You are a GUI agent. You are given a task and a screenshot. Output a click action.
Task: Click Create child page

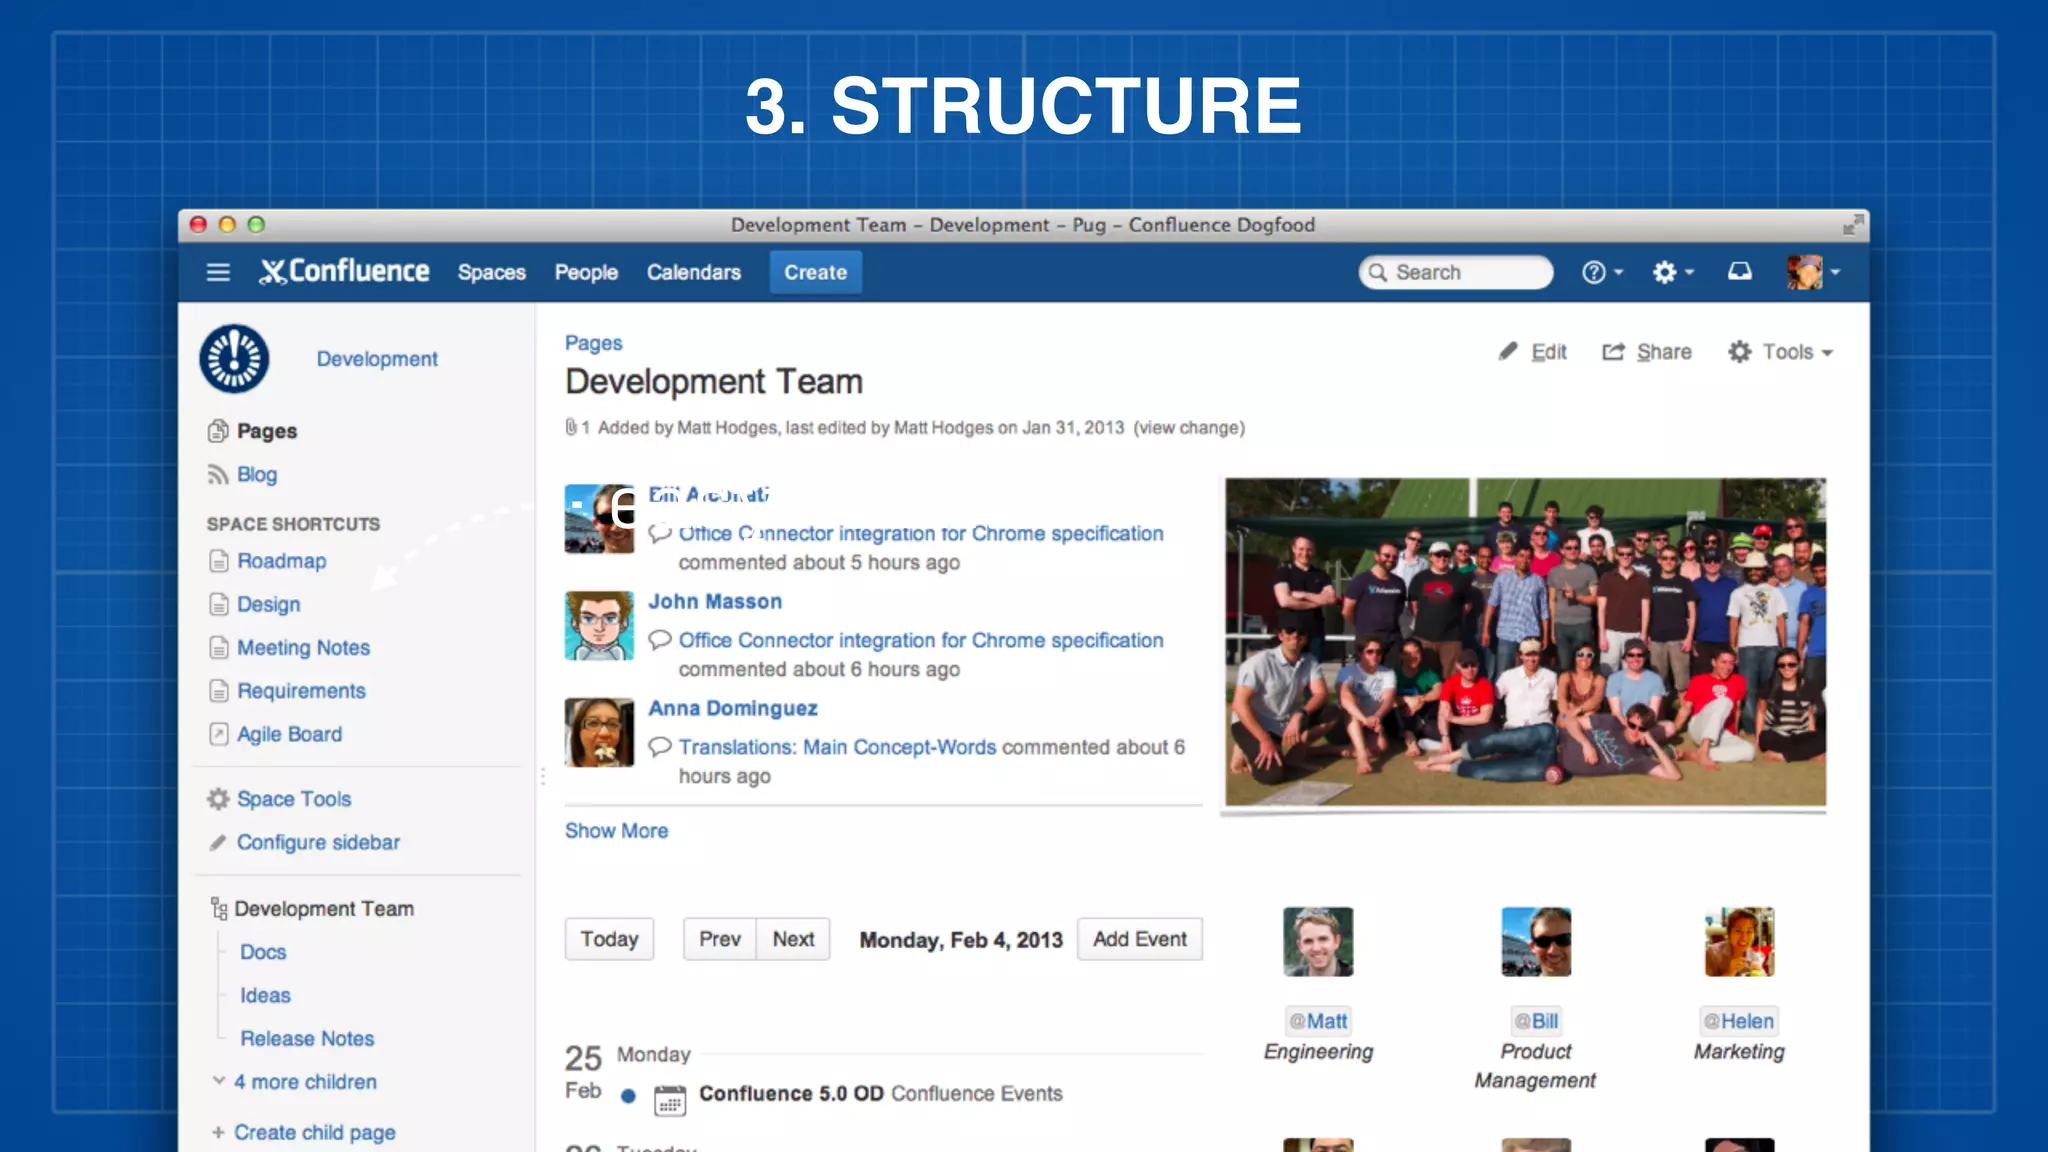[x=314, y=1132]
